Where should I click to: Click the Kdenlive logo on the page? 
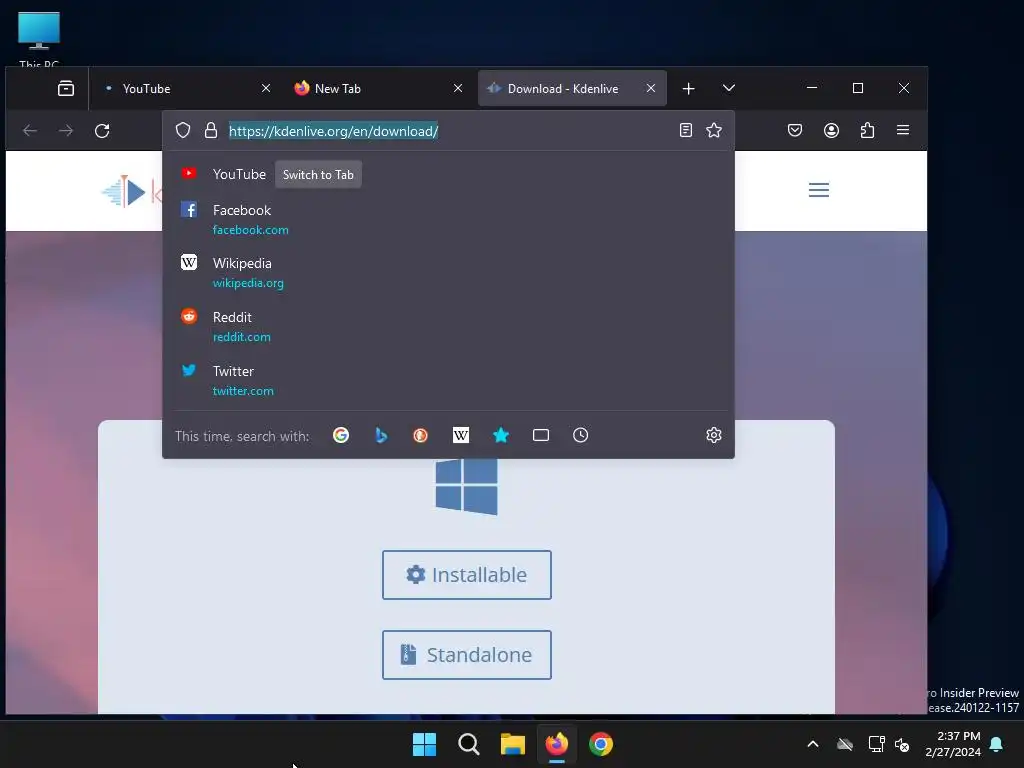click(x=131, y=191)
